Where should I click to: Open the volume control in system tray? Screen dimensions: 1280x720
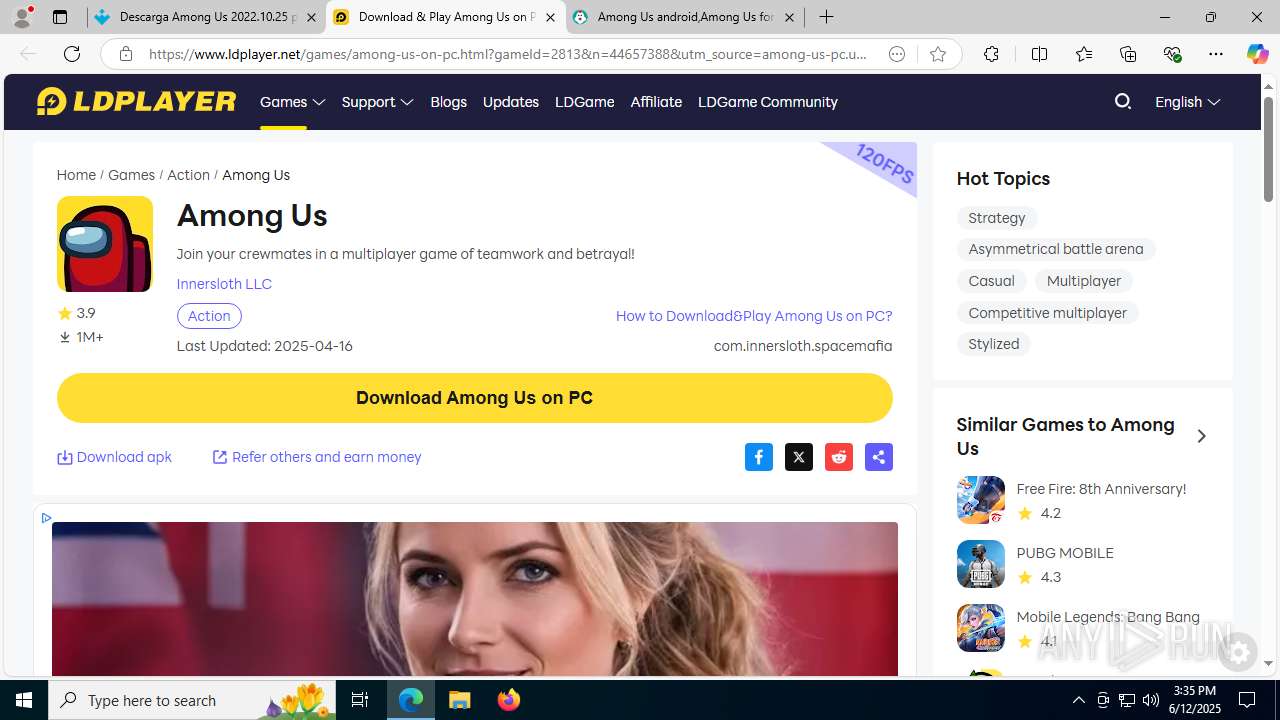point(1151,700)
